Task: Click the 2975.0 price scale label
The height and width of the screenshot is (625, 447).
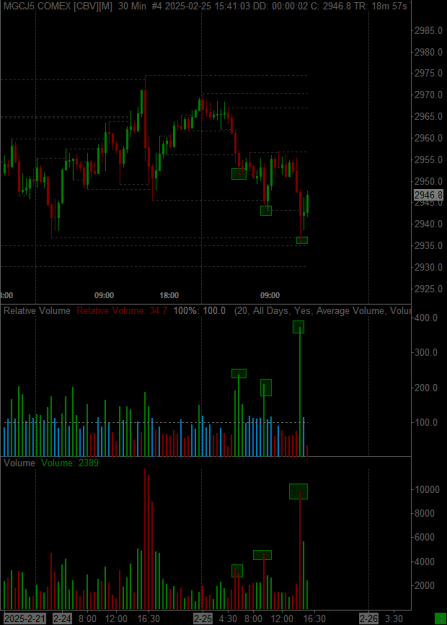Action: (428, 73)
